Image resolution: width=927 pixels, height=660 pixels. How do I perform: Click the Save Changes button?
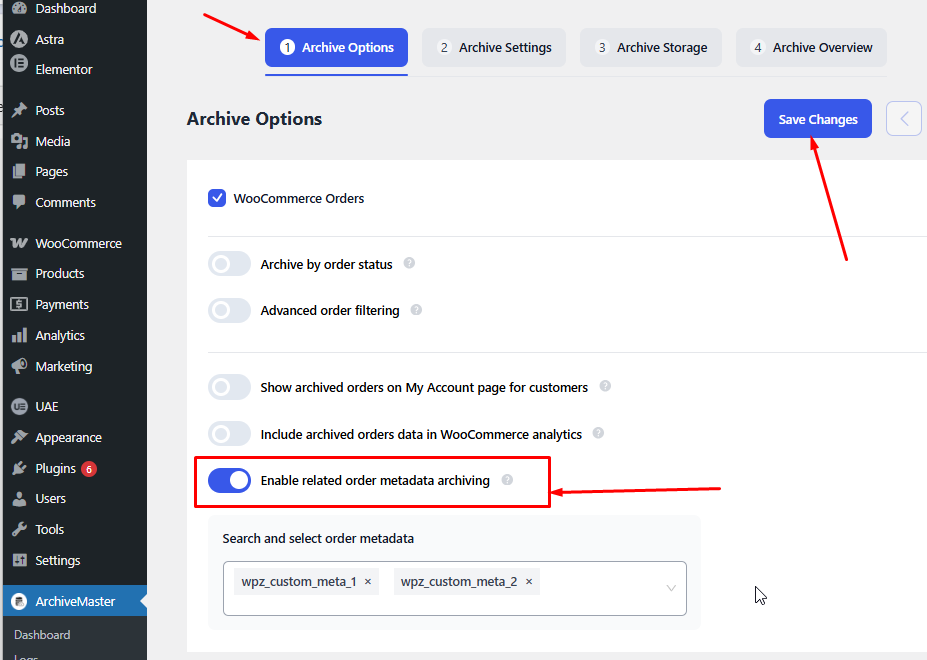[x=818, y=119]
